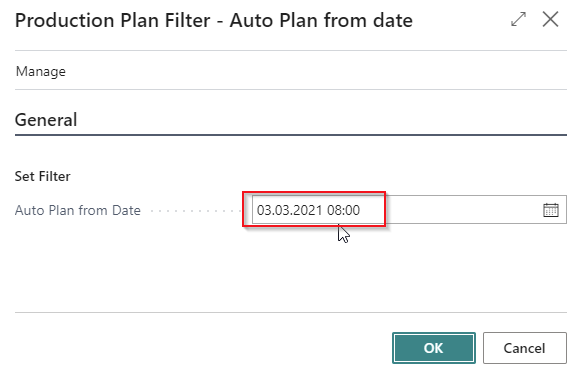Select the Manage action tab
The image size is (587, 382).
point(41,71)
